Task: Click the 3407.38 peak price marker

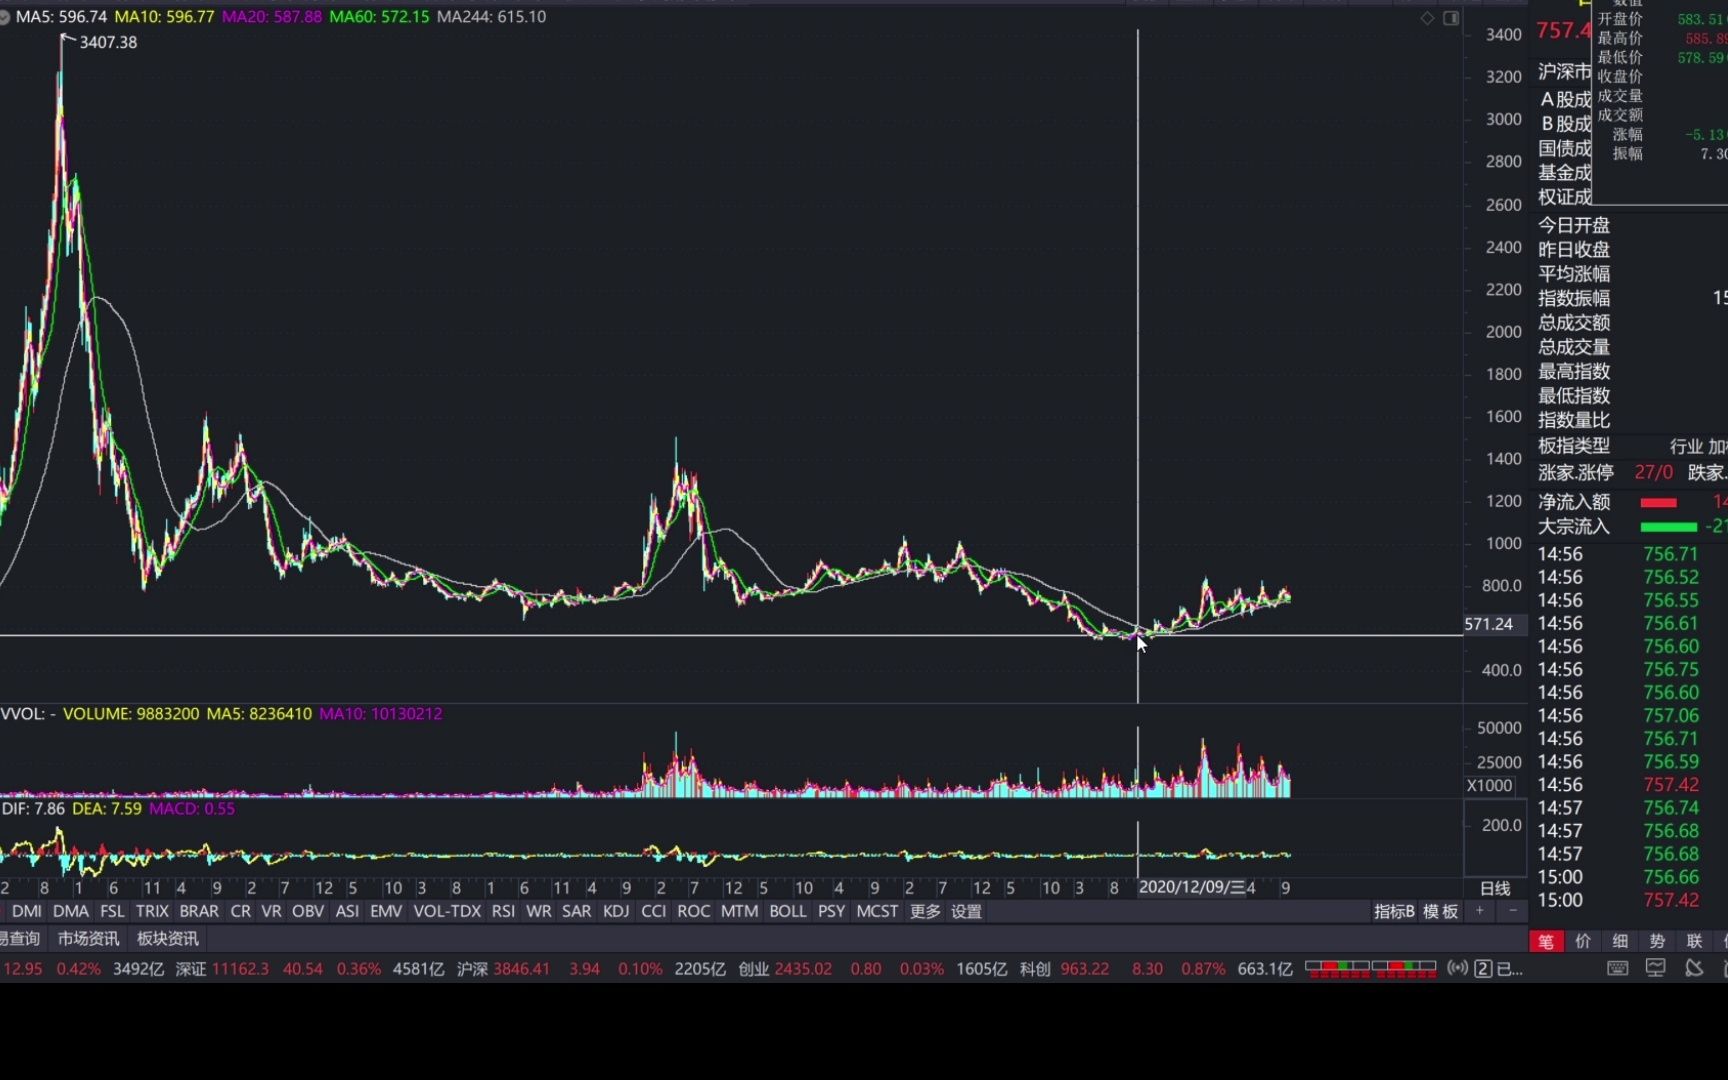Action: [108, 42]
